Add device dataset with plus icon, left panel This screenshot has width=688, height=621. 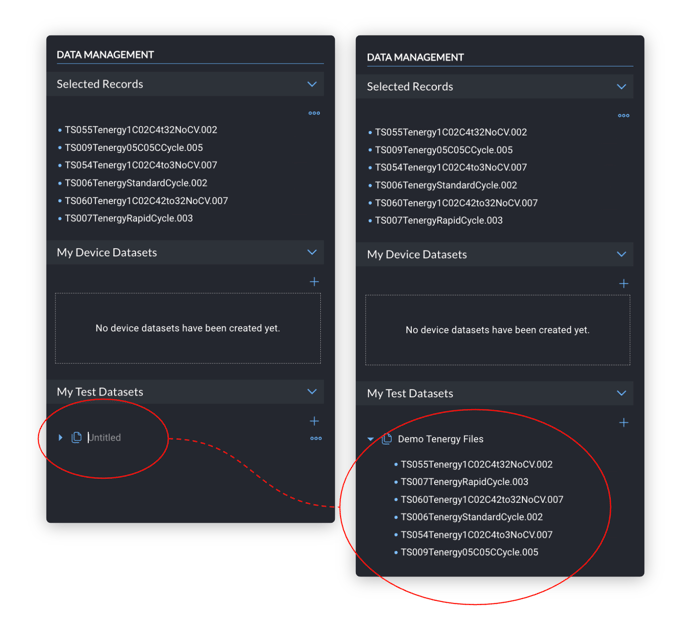pos(314,282)
